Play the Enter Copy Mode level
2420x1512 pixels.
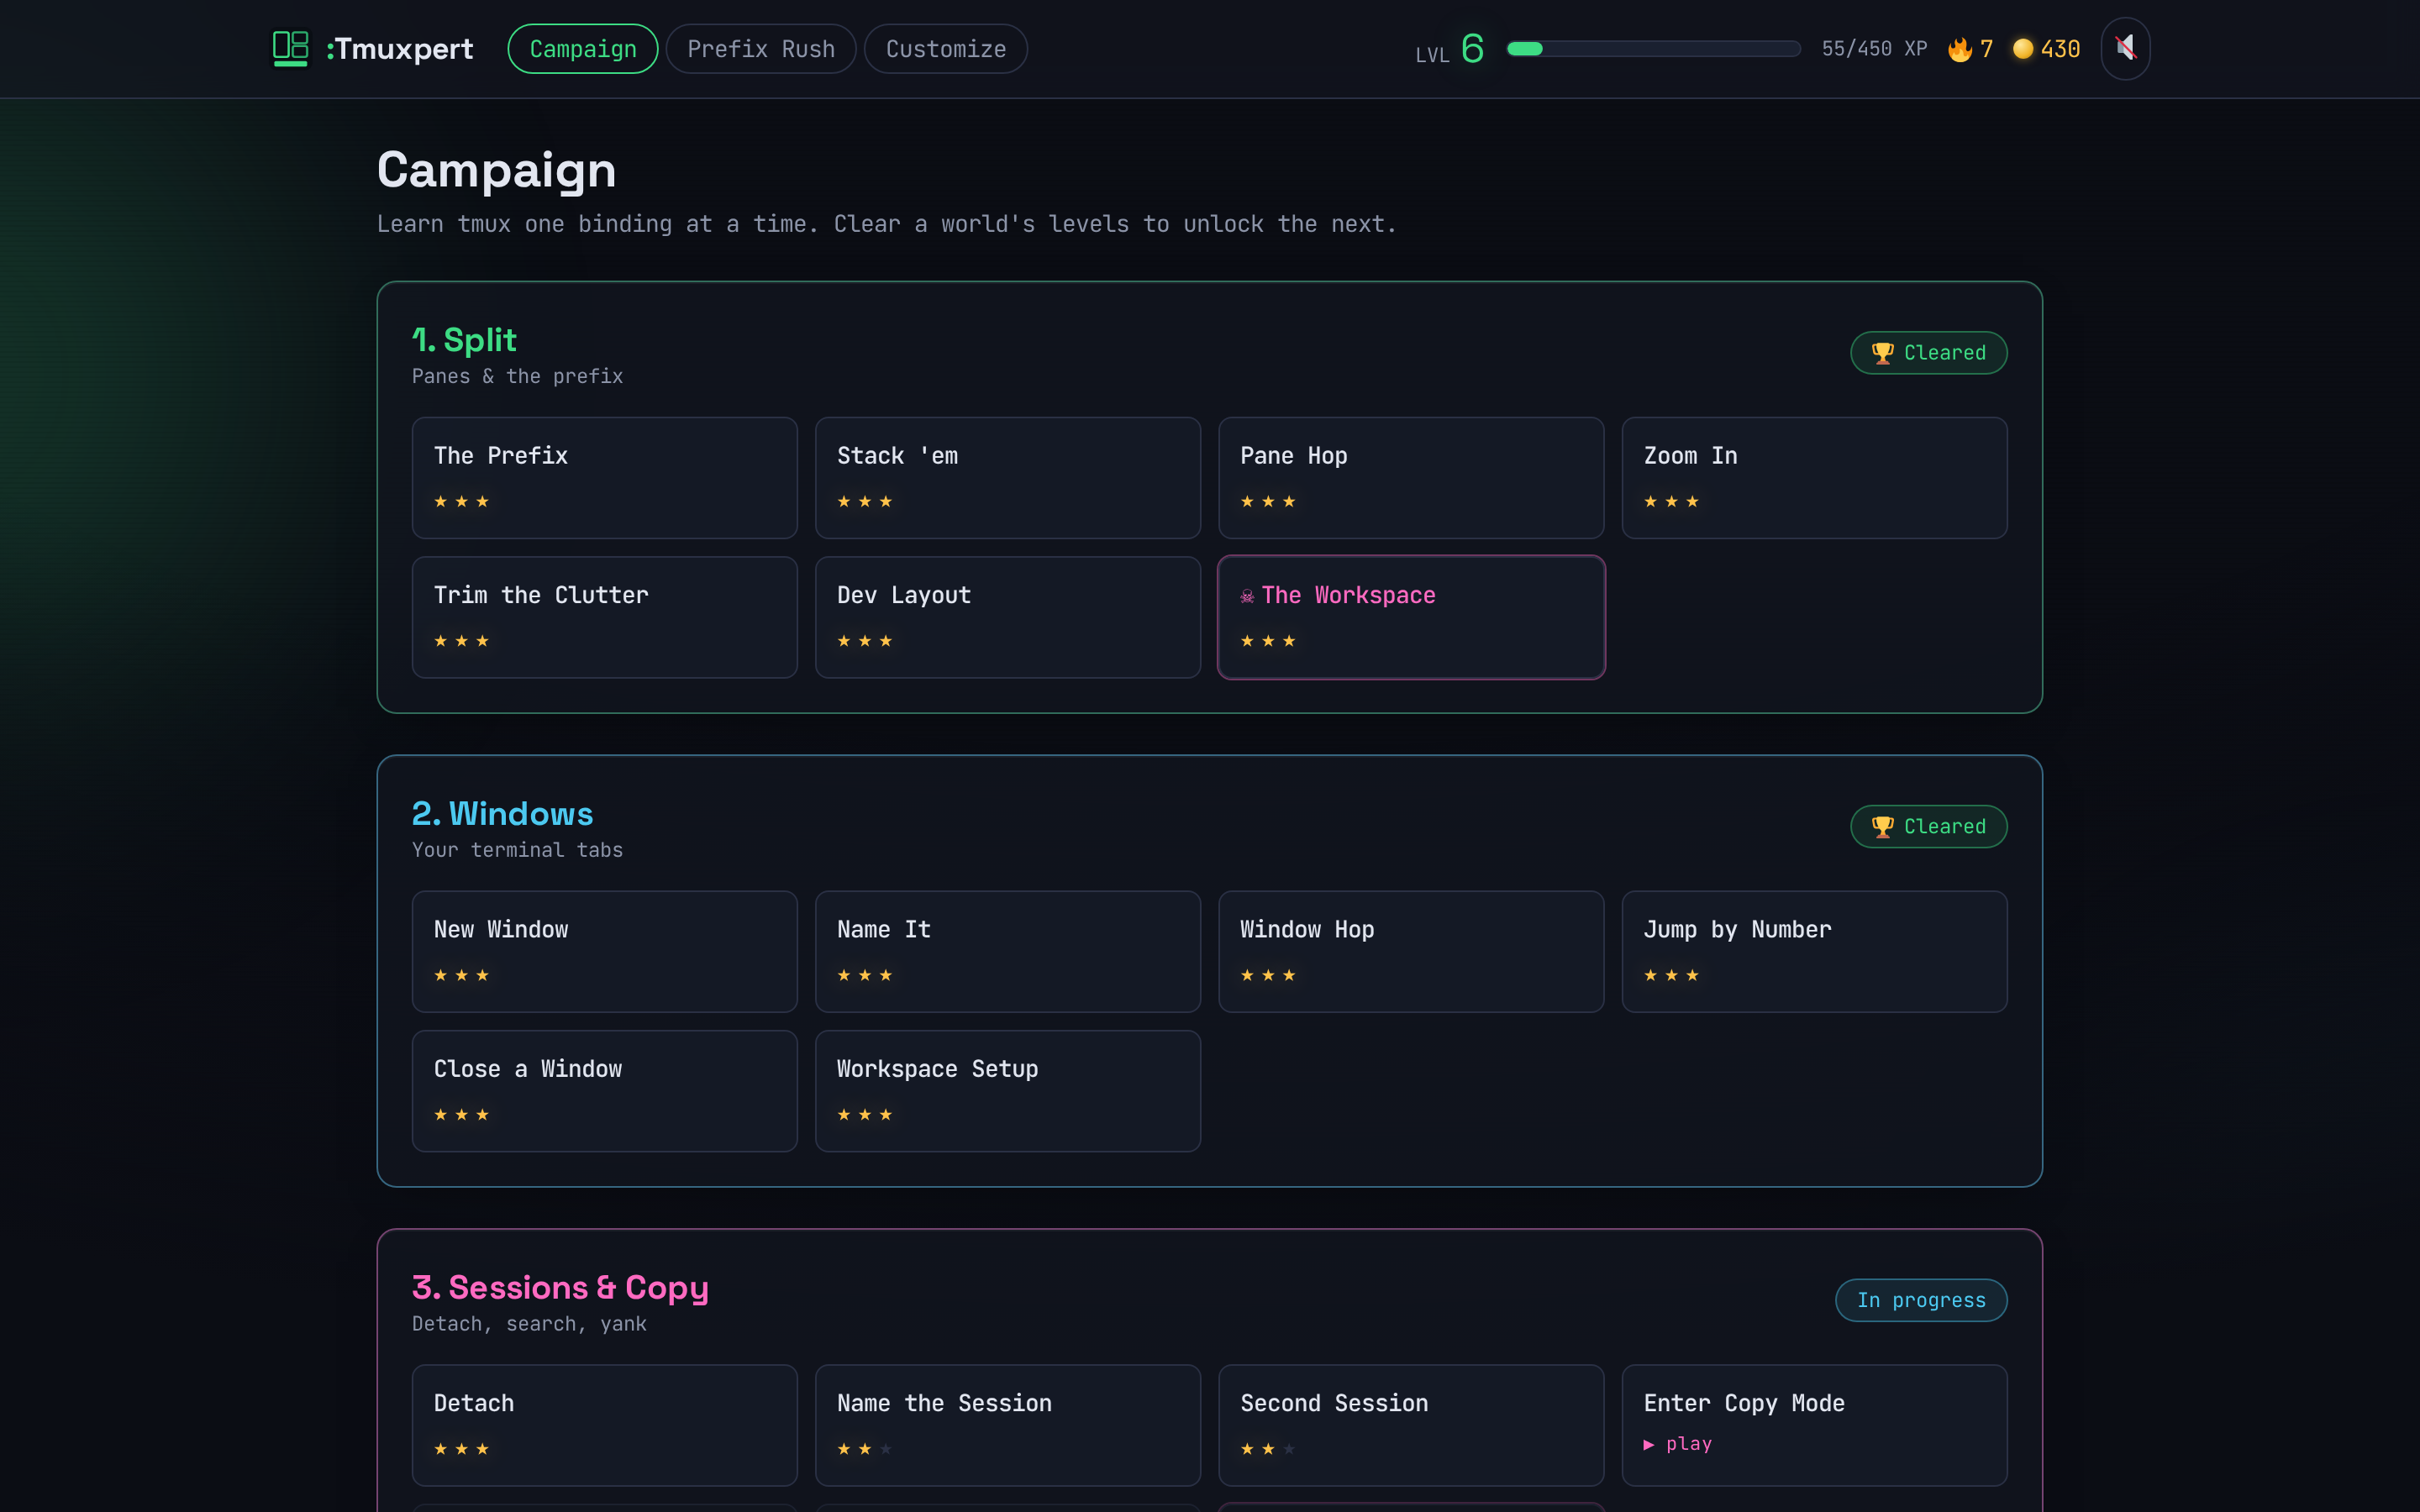1814,1425
